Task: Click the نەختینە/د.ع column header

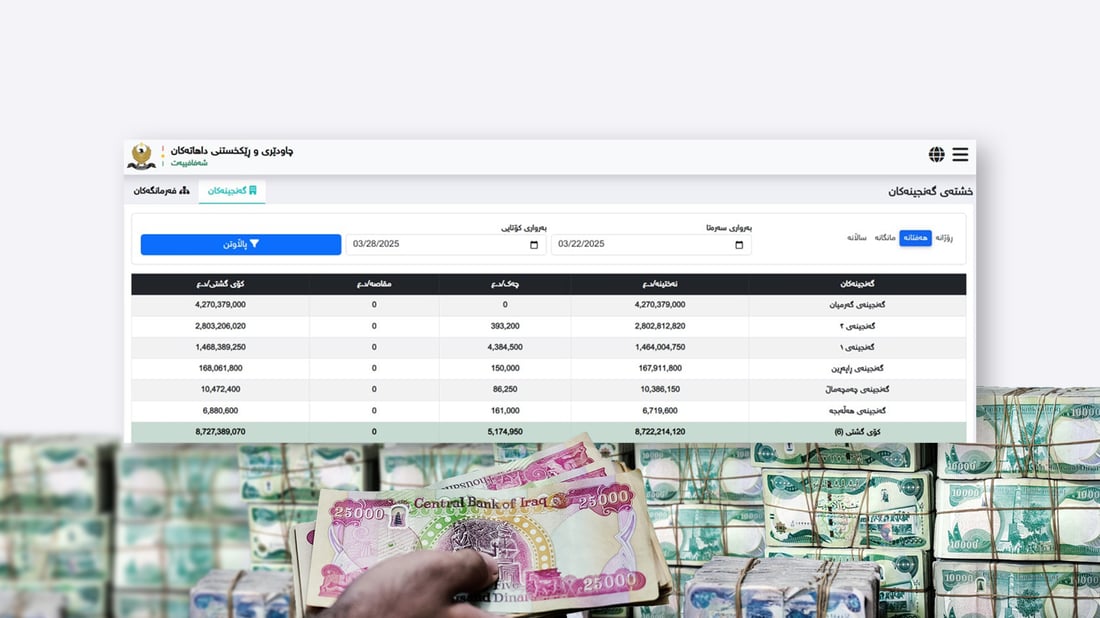Action: pyautogui.click(x=660, y=284)
